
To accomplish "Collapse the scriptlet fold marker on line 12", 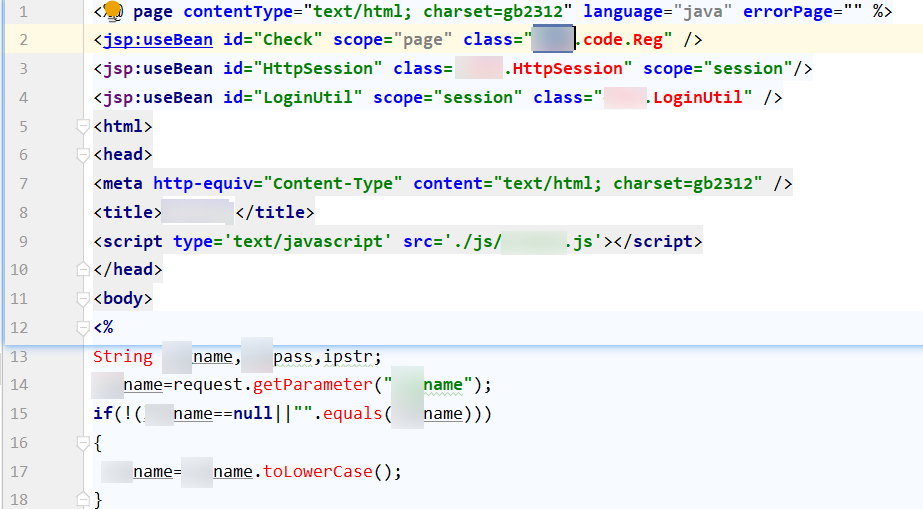I will pyautogui.click(x=82, y=327).
